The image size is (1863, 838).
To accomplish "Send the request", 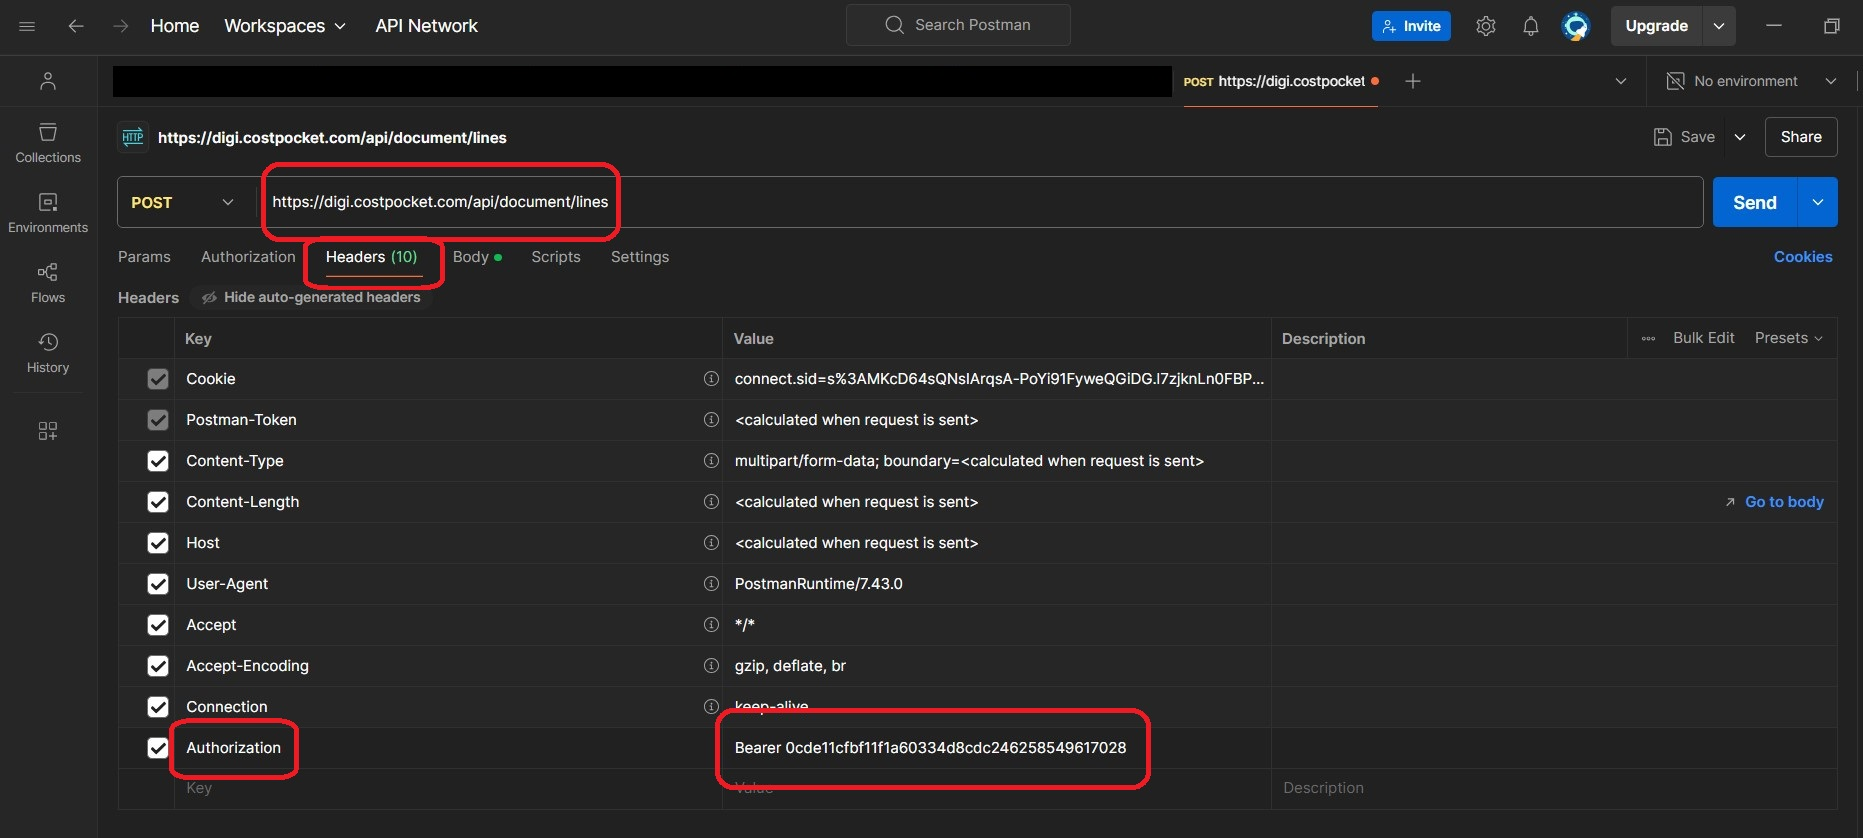I will 1754,202.
